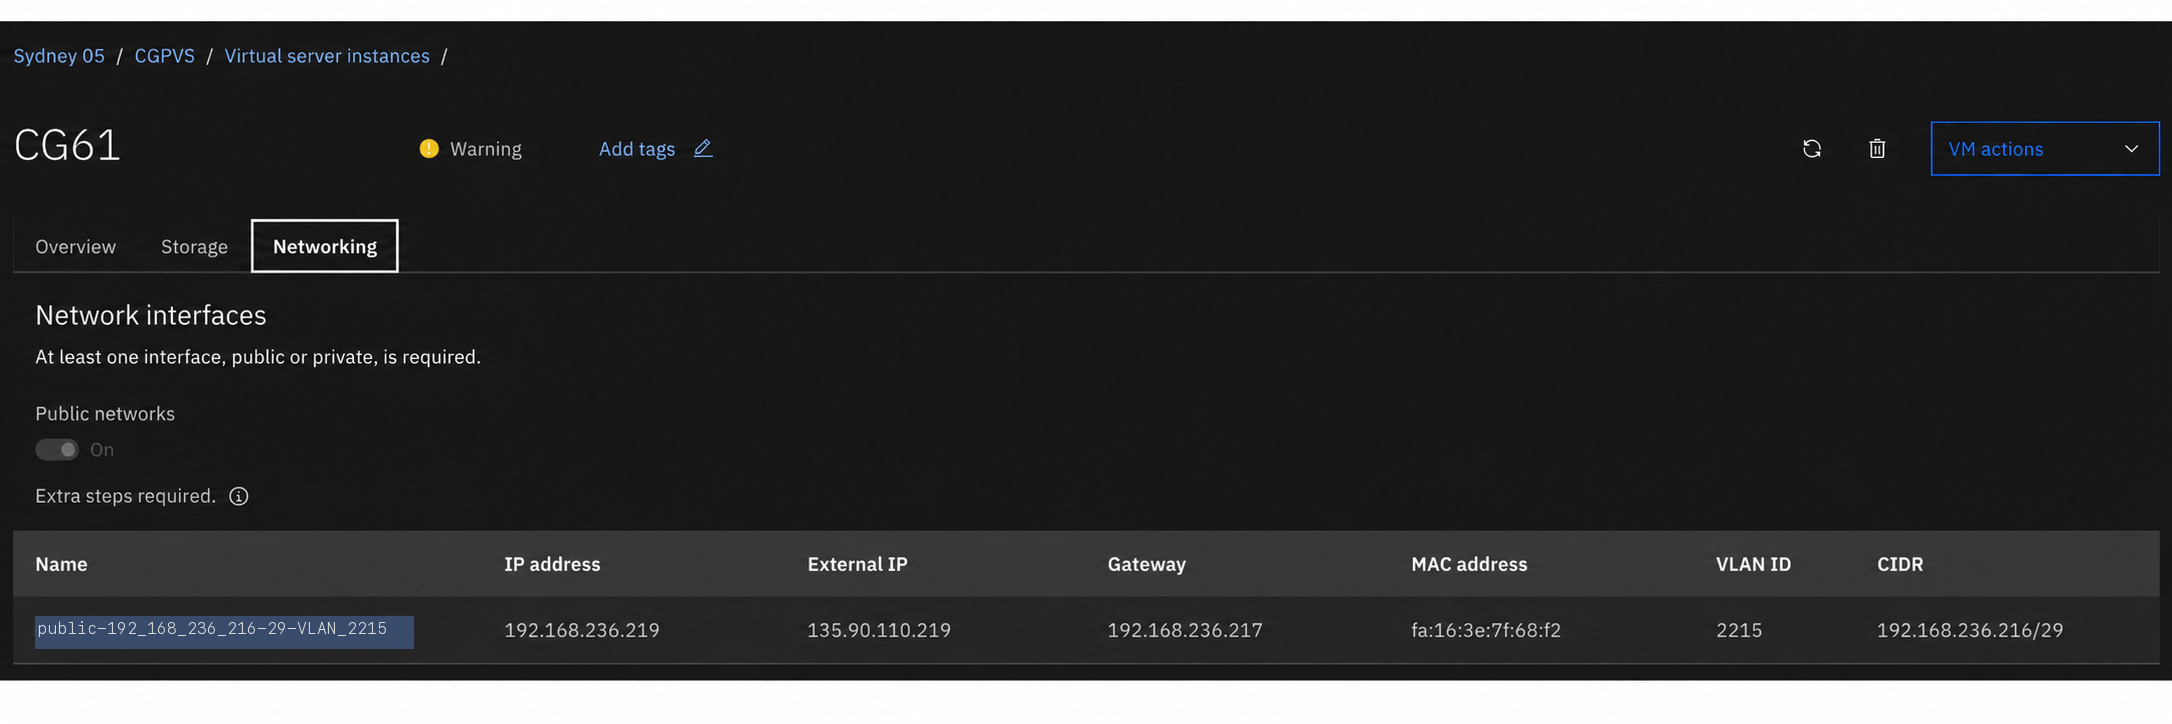Screen dimensions: 2172x724
Task: Go to Sydney 05 breadcrumb link
Action: click(59, 56)
